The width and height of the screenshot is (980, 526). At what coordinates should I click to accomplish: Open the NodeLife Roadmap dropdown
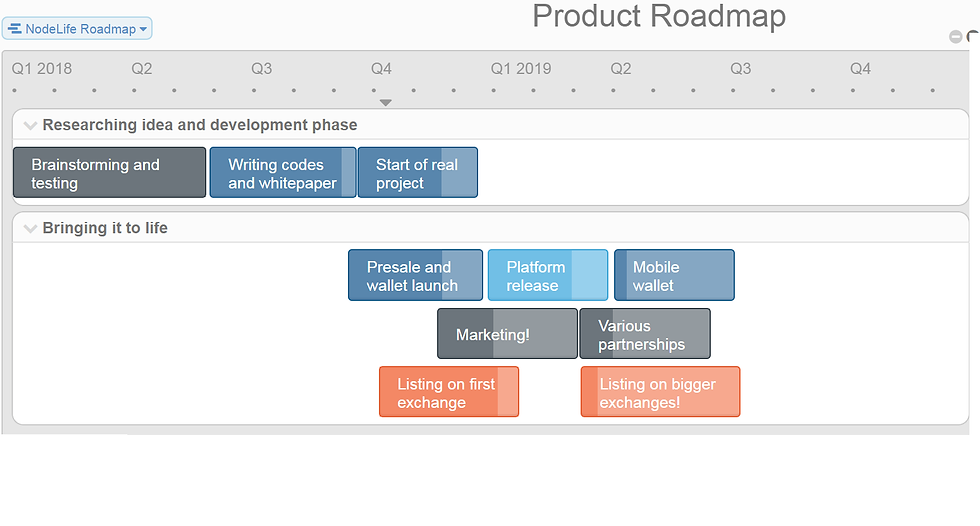pyautogui.click(x=77, y=29)
